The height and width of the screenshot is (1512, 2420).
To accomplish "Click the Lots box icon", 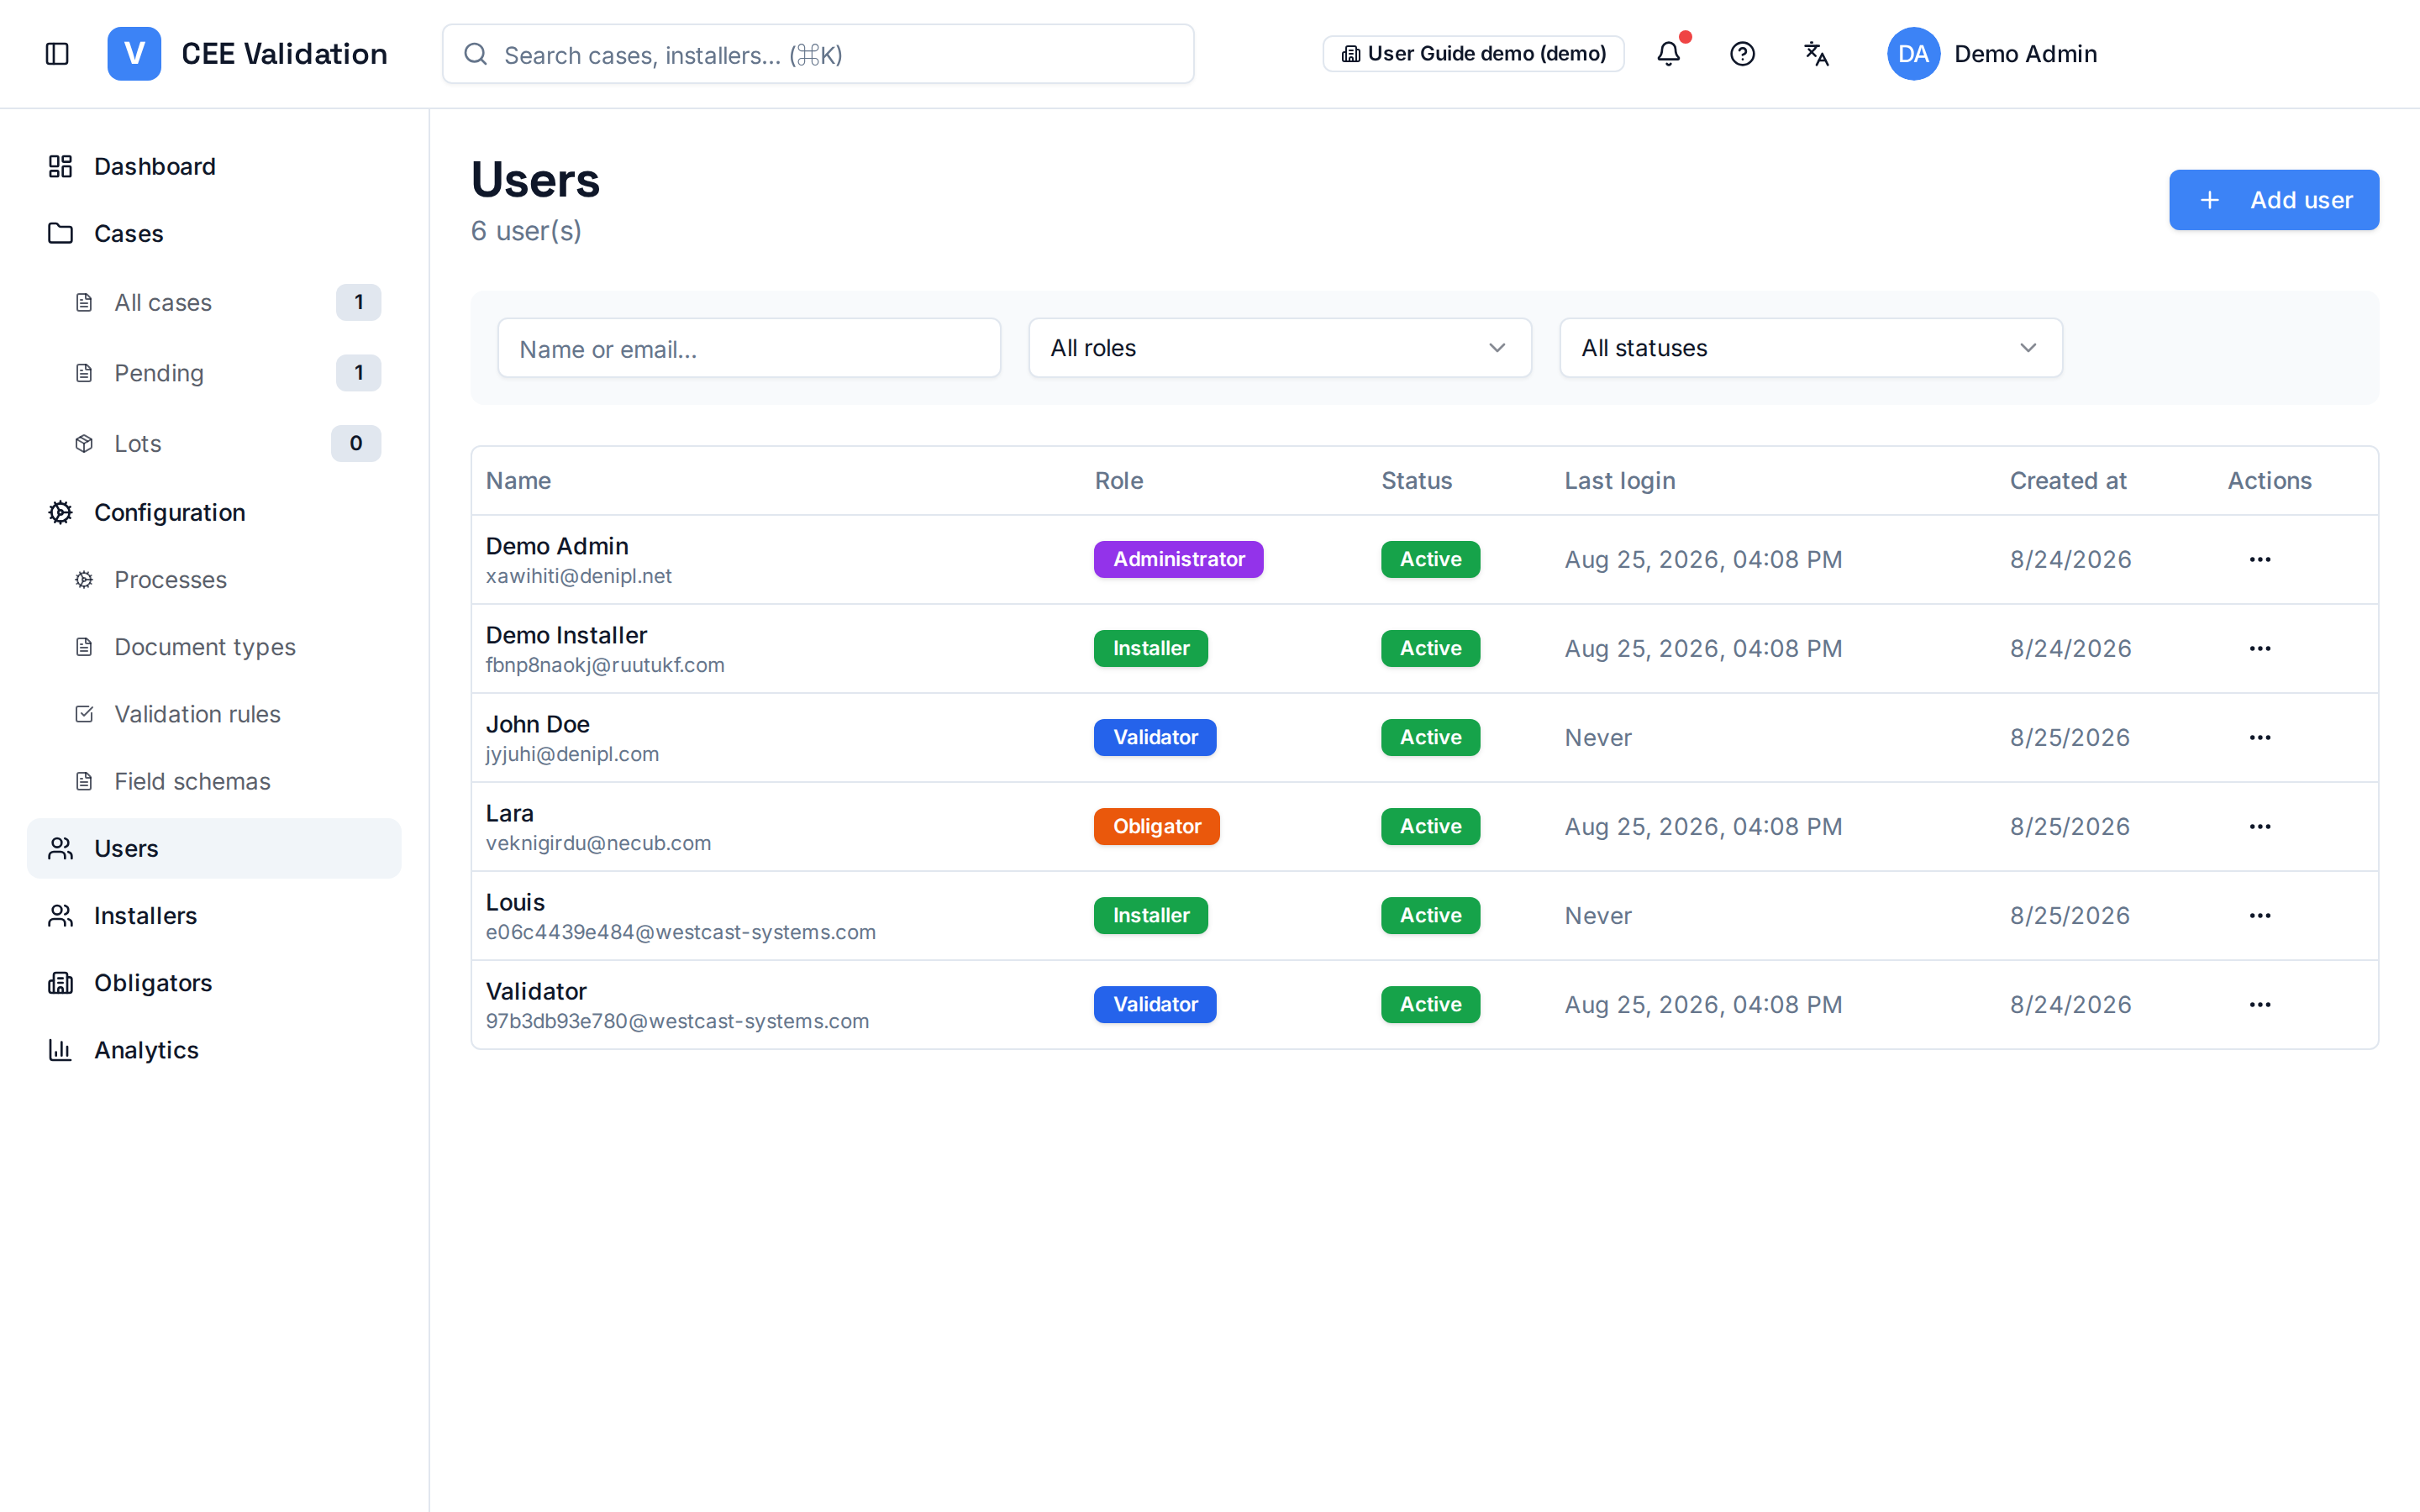I will tap(84, 443).
